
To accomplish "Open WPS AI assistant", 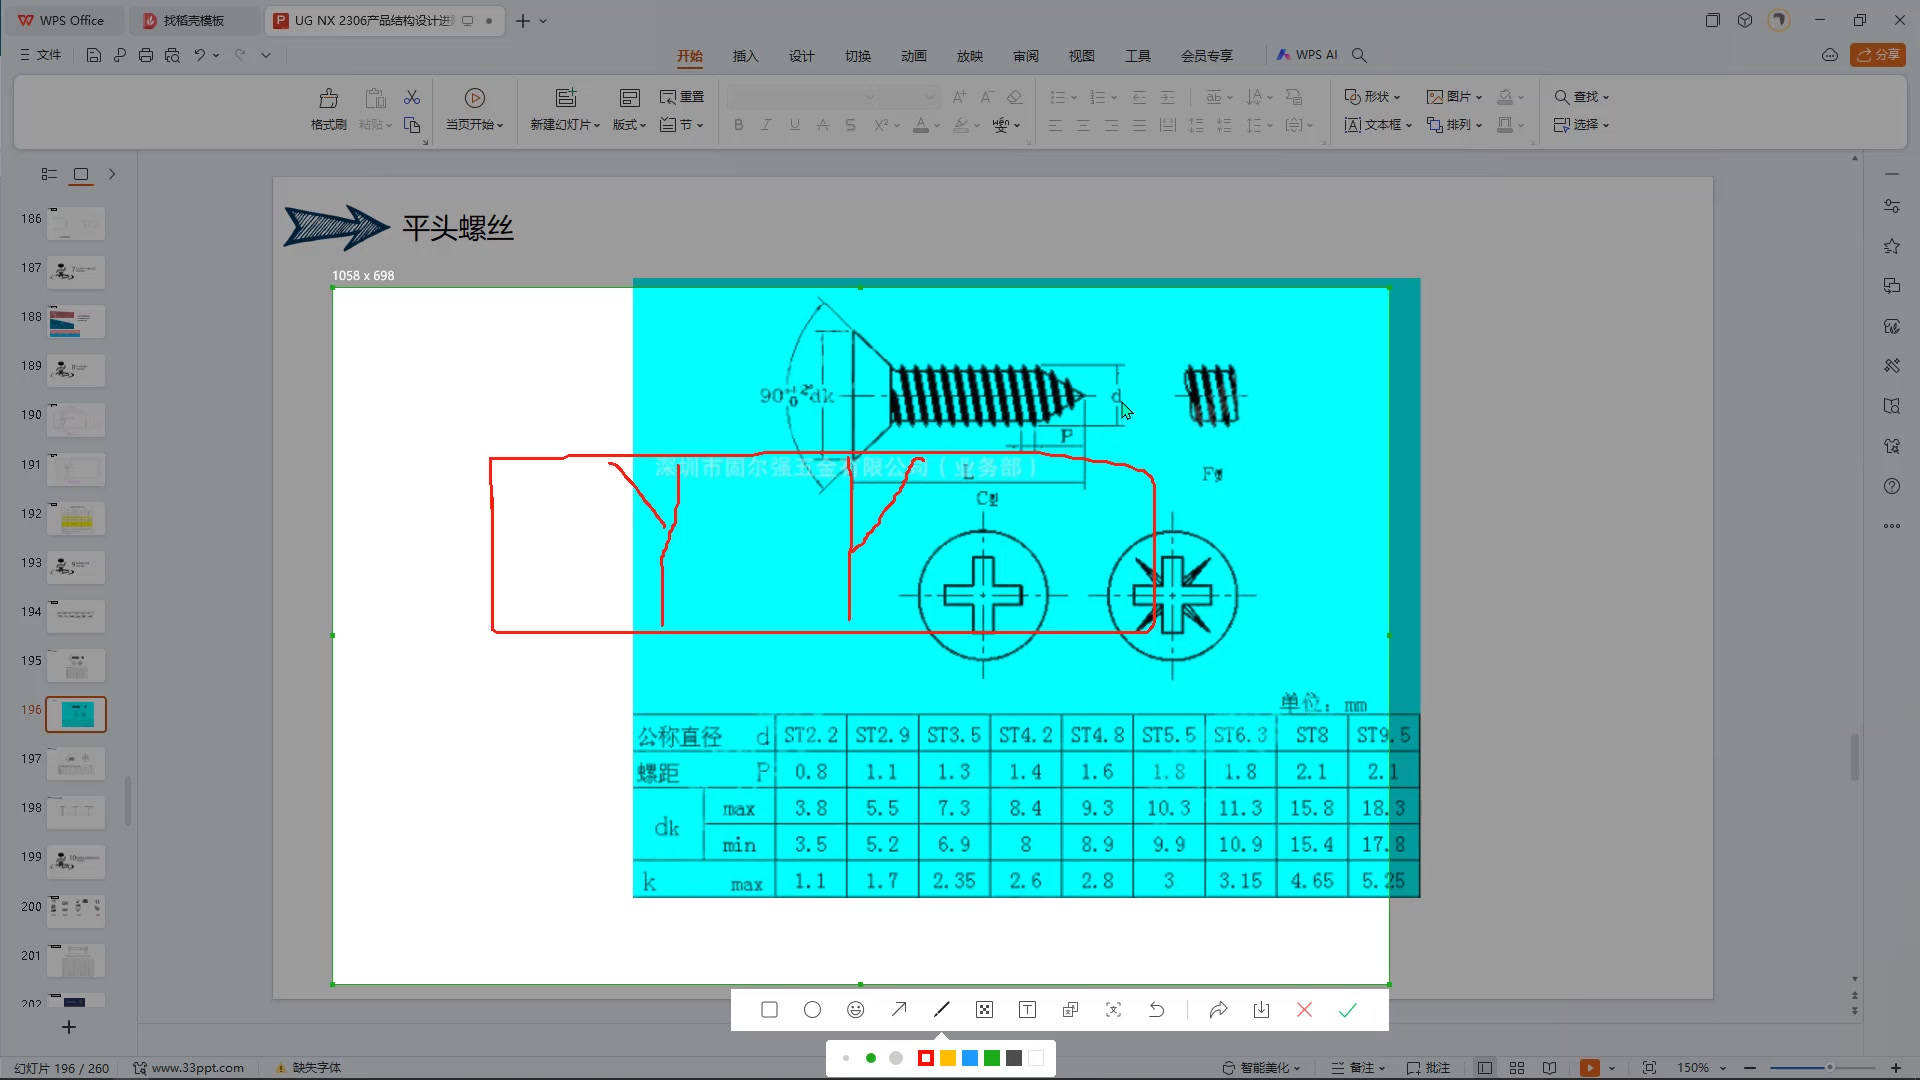I will point(1307,55).
